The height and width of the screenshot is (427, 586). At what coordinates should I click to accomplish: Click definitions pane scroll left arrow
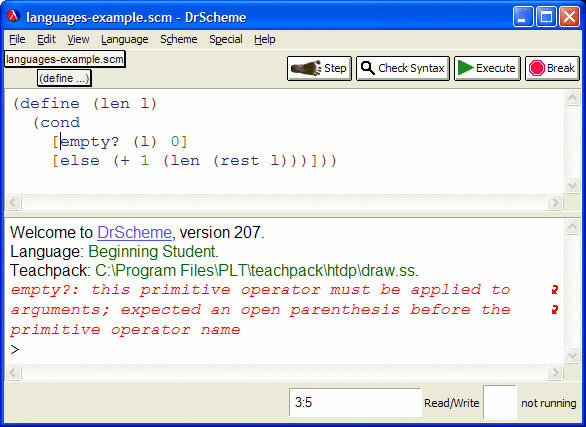pos(13,202)
